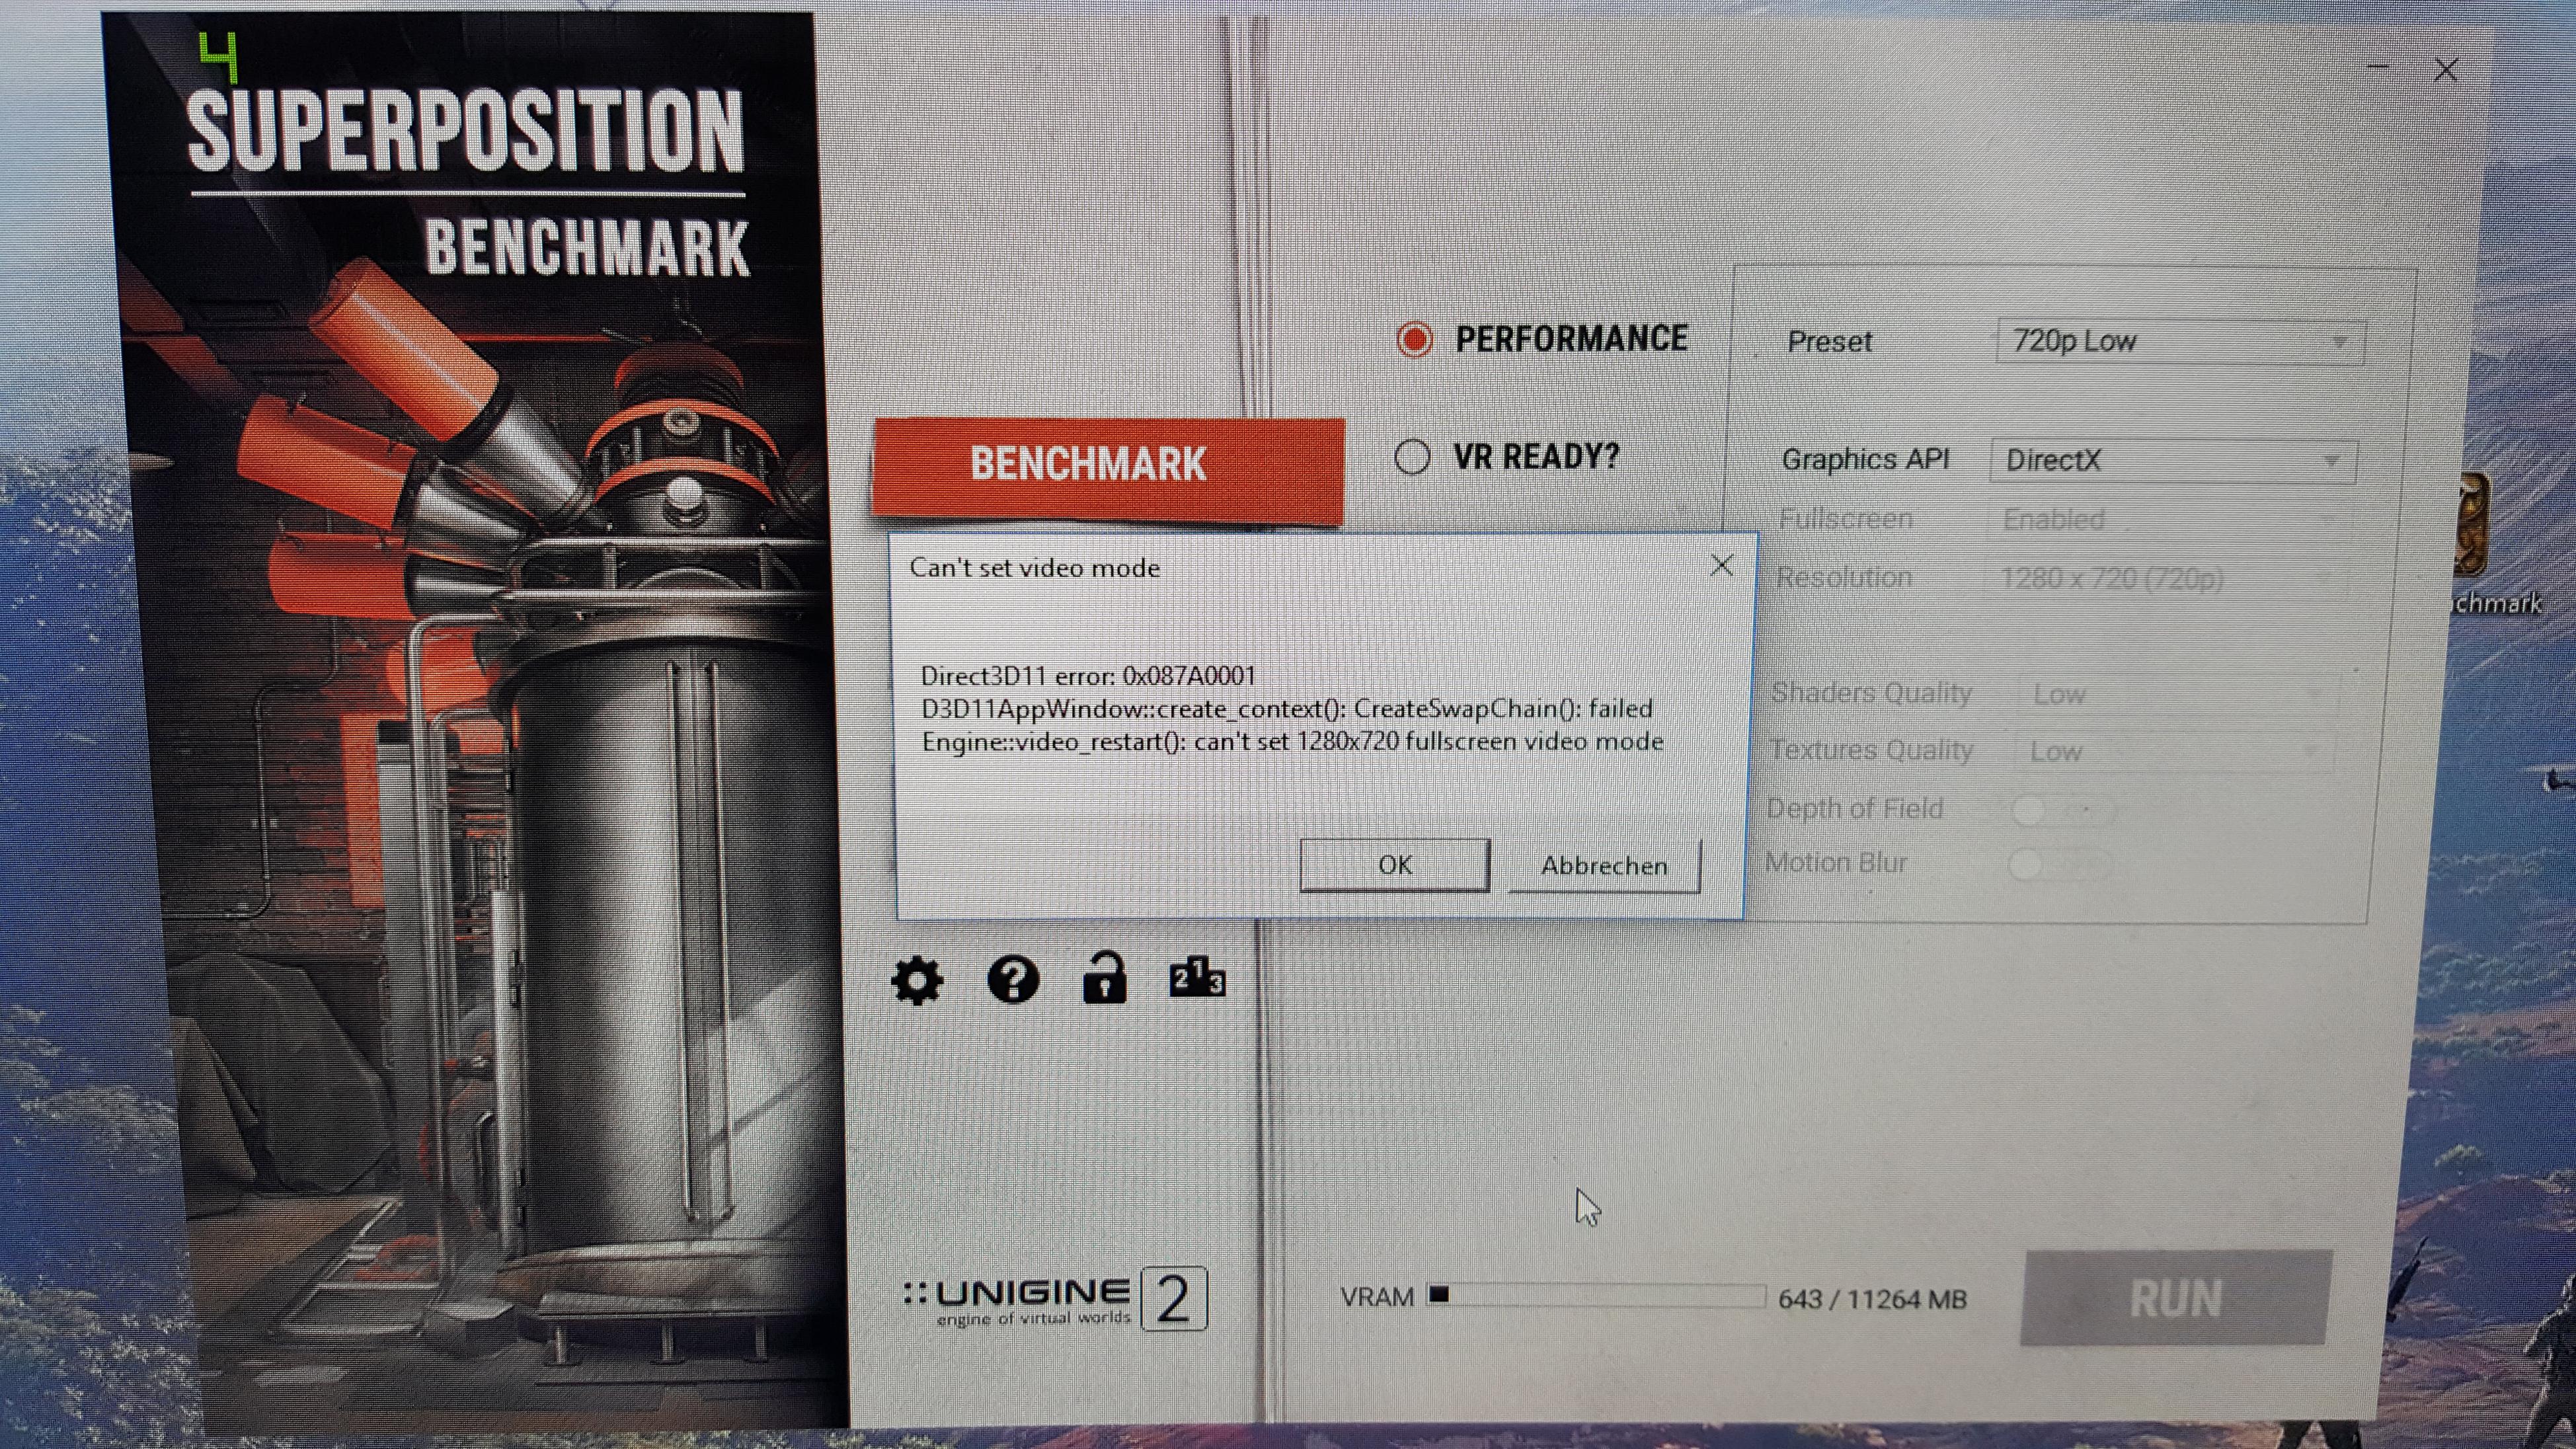Click the VRAM usage bar
Viewport: 2576px width, 1449px height.
click(x=1596, y=1297)
